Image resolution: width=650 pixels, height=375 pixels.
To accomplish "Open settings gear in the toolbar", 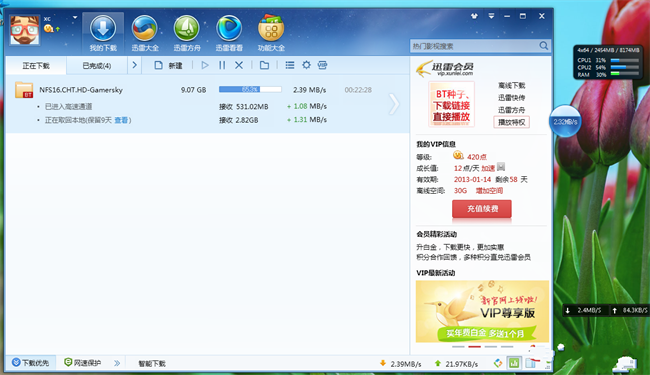I will click(x=306, y=65).
